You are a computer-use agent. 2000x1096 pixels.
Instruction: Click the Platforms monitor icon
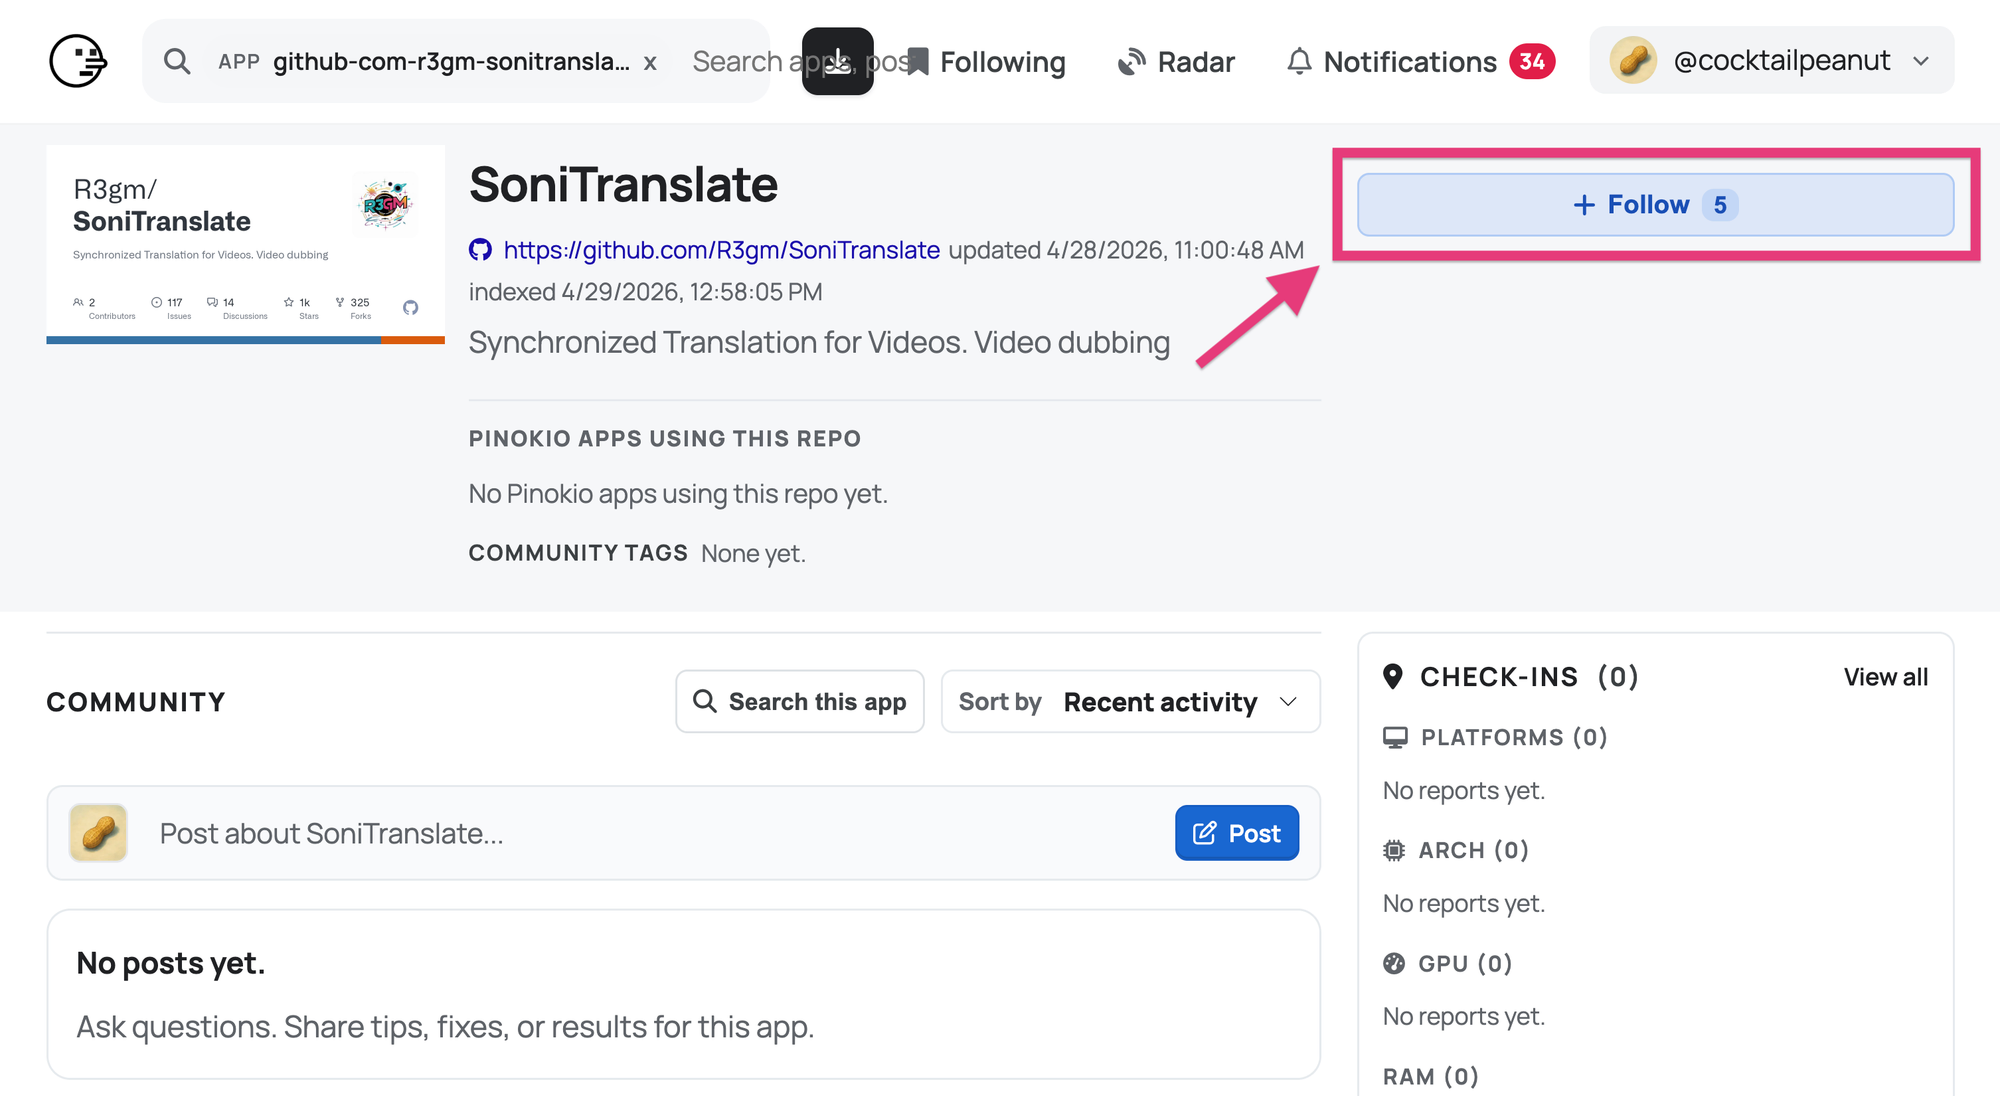pyautogui.click(x=1395, y=738)
